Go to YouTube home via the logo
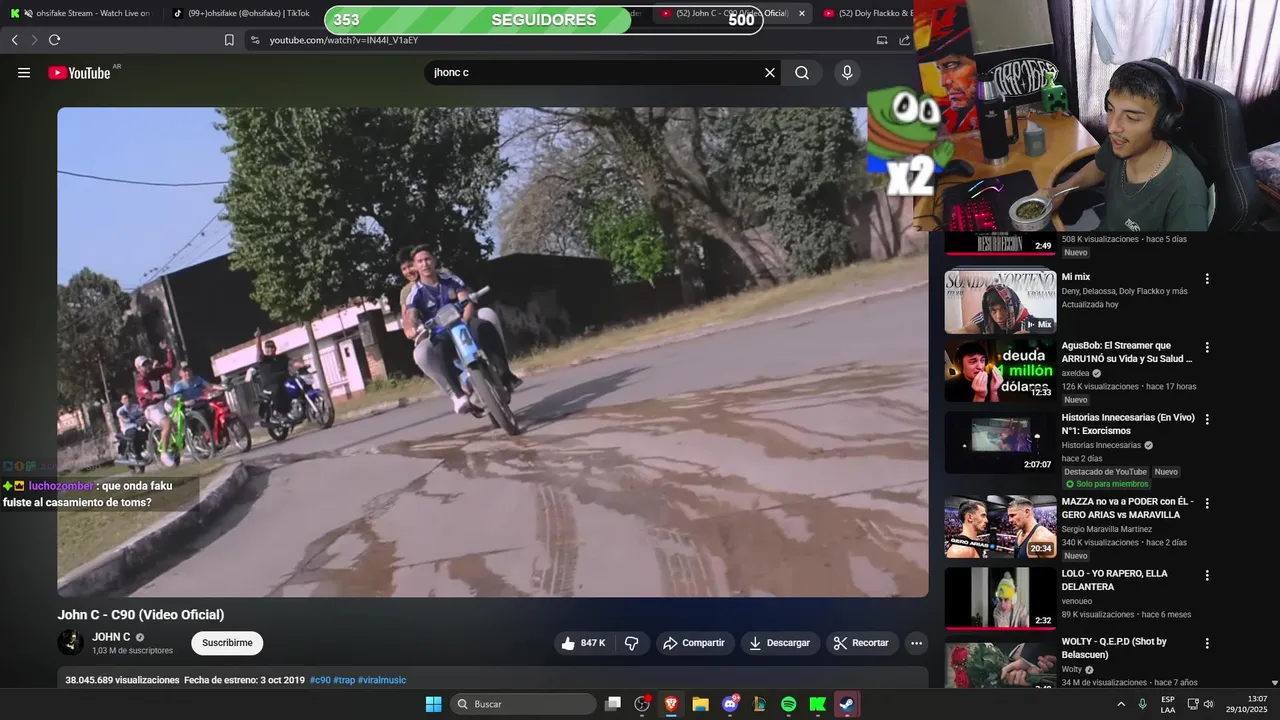1280x720 pixels. pos(79,72)
